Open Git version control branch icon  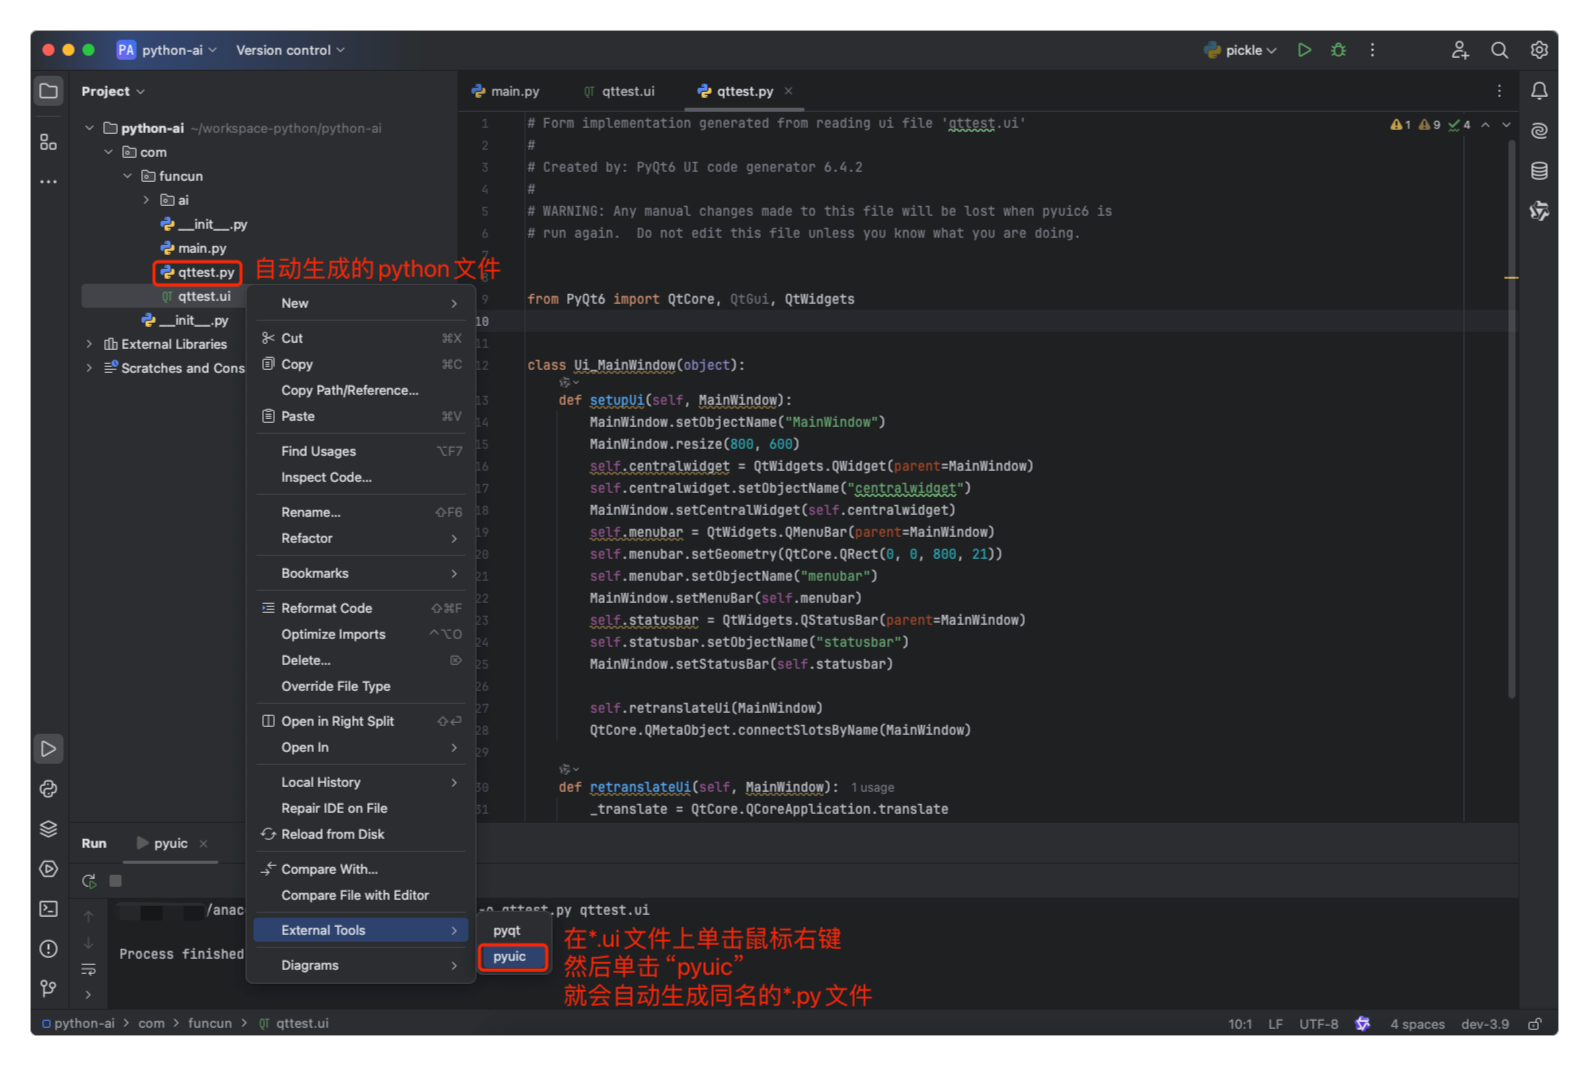48,989
